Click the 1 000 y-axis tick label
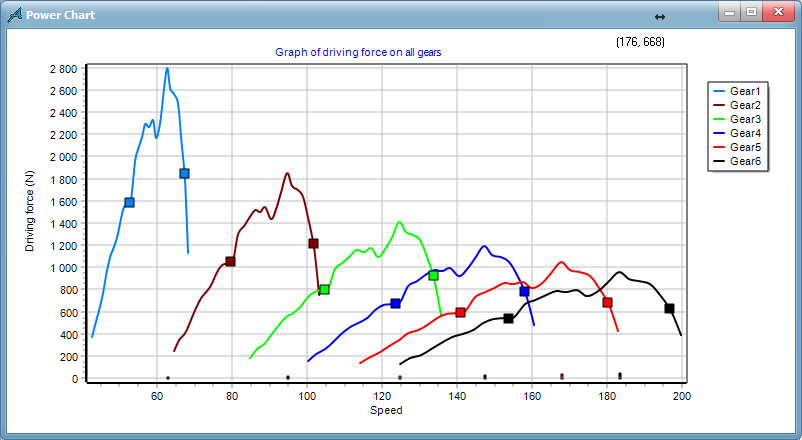 coord(63,268)
